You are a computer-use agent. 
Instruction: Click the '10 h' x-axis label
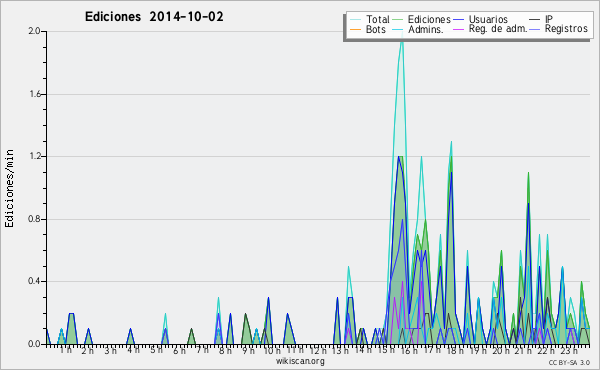click(x=272, y=350)
